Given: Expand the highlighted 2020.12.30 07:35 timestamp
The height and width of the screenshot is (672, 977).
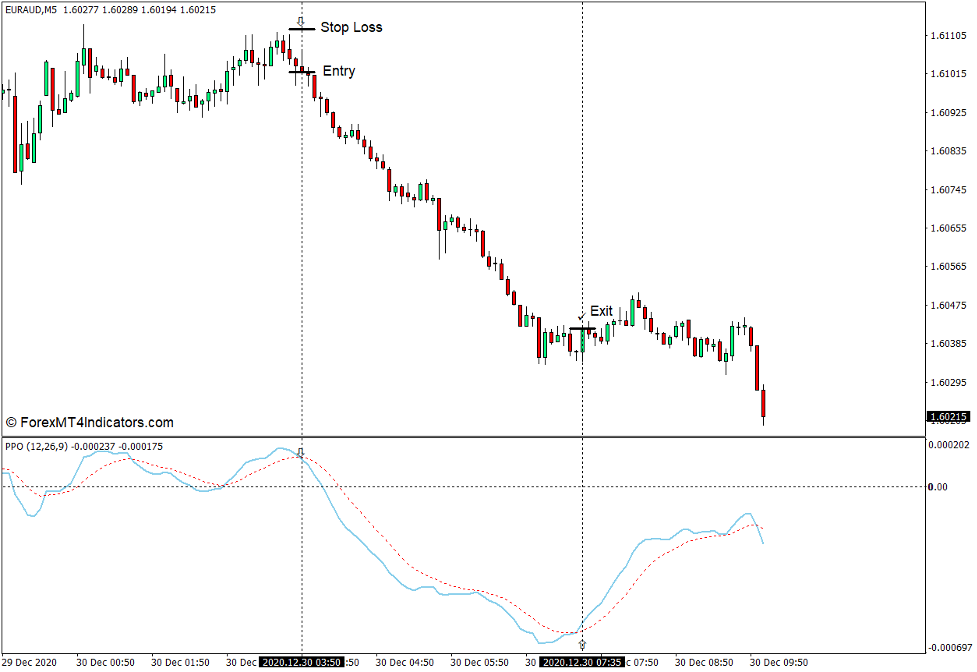Looking at the screenshot, I should point(583,661).
